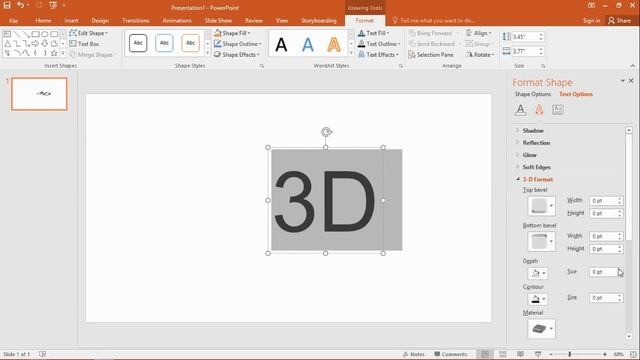Switch to the View tab

click(x=282, y=20)
